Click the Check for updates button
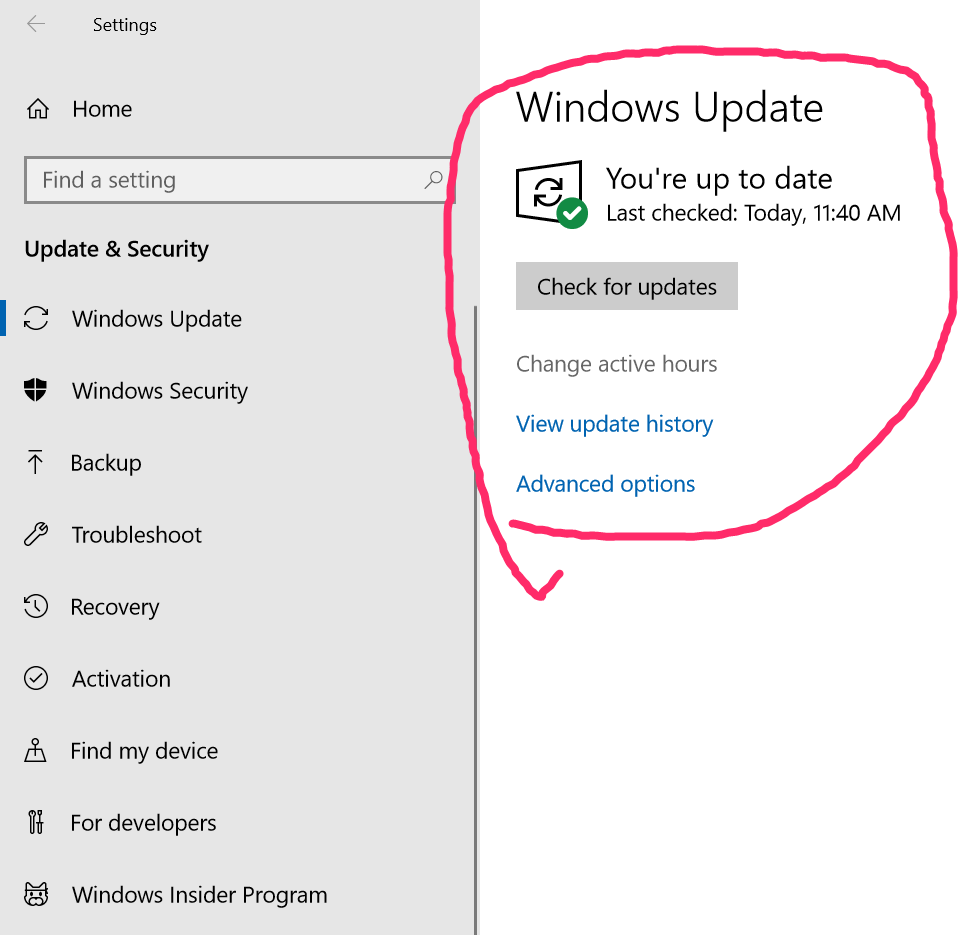Screen dimensions: 964x935 coord(626,286)
